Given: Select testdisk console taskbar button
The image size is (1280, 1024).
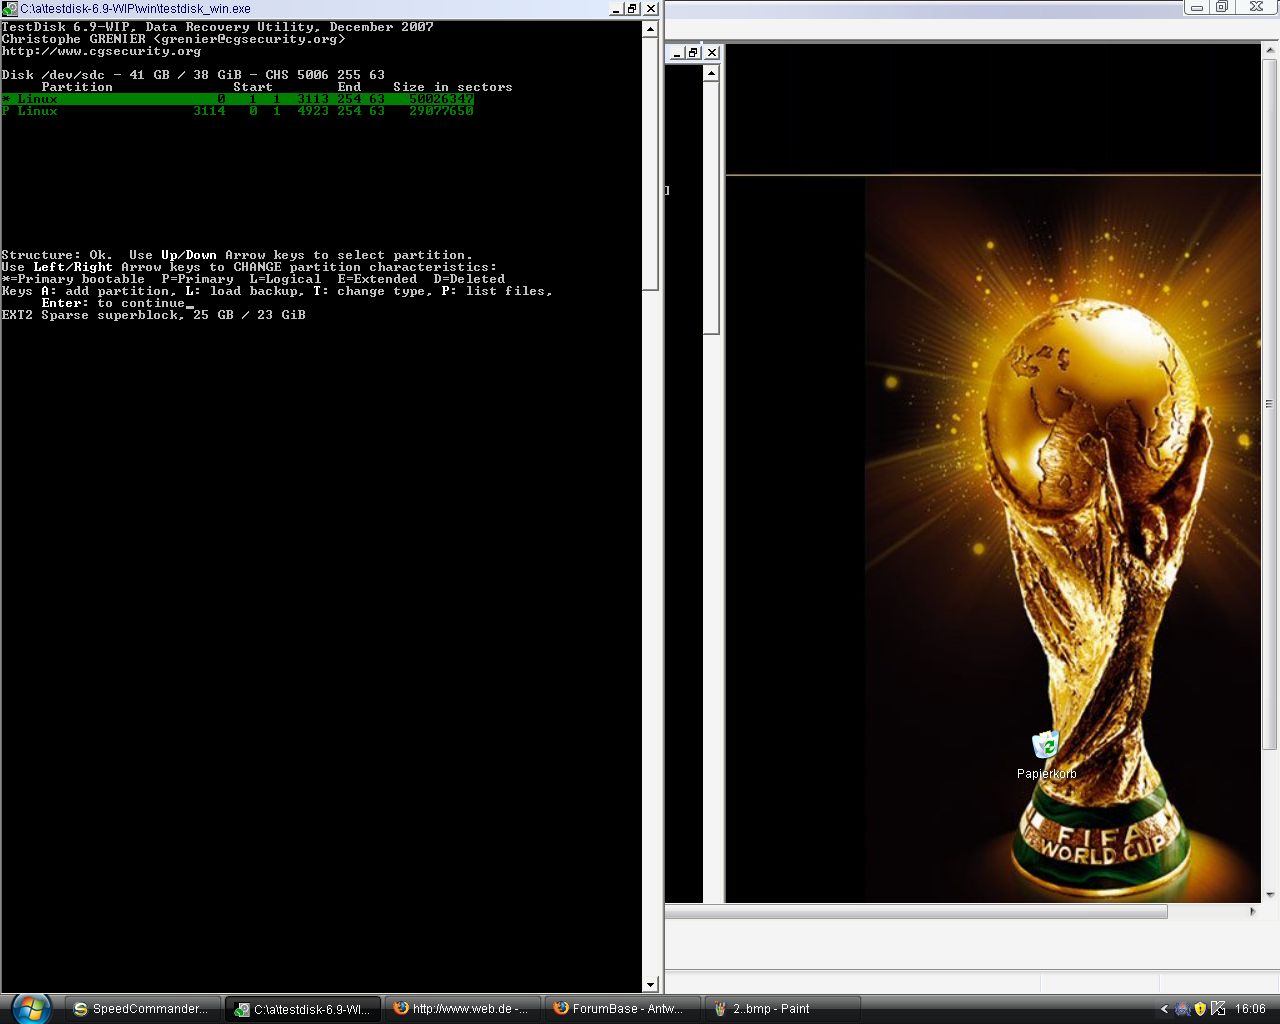Looking at the screenshot, I should [302, 1009].
